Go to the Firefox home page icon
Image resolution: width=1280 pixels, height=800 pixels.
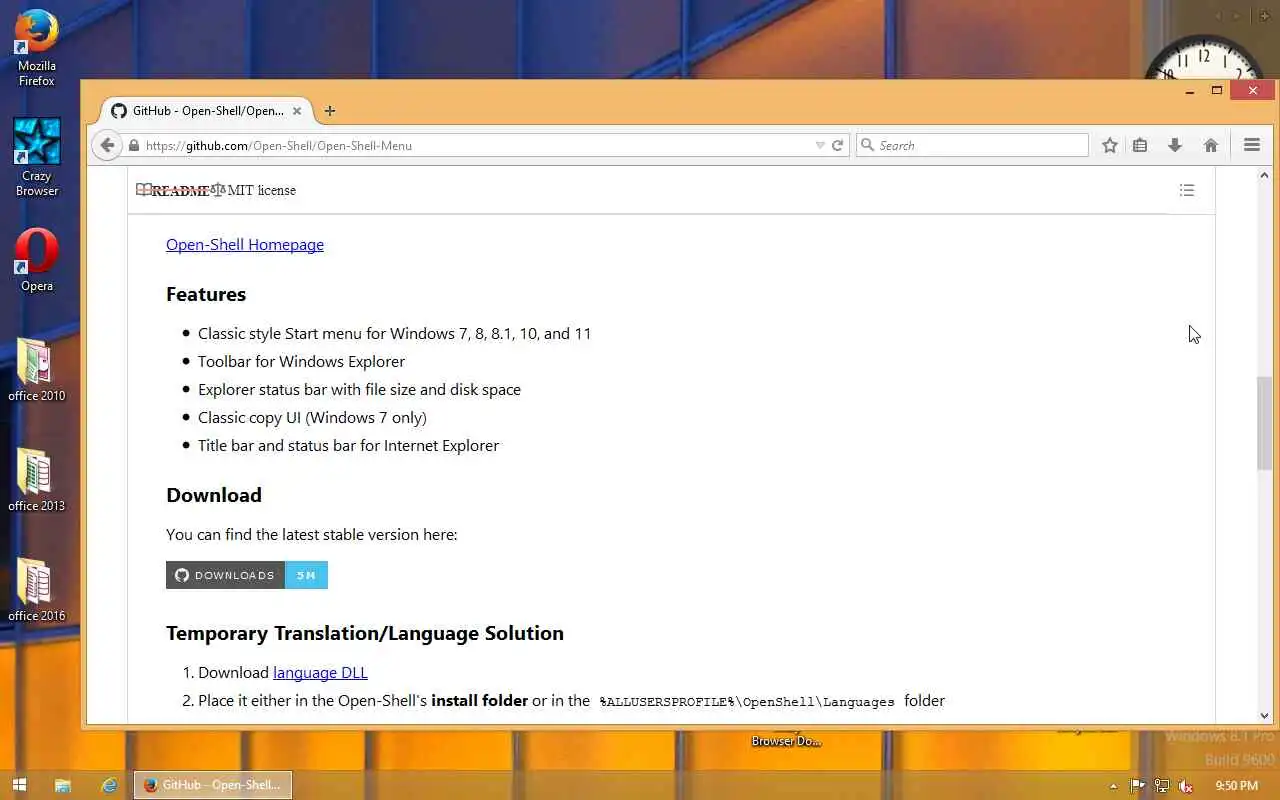[1211, 145]
